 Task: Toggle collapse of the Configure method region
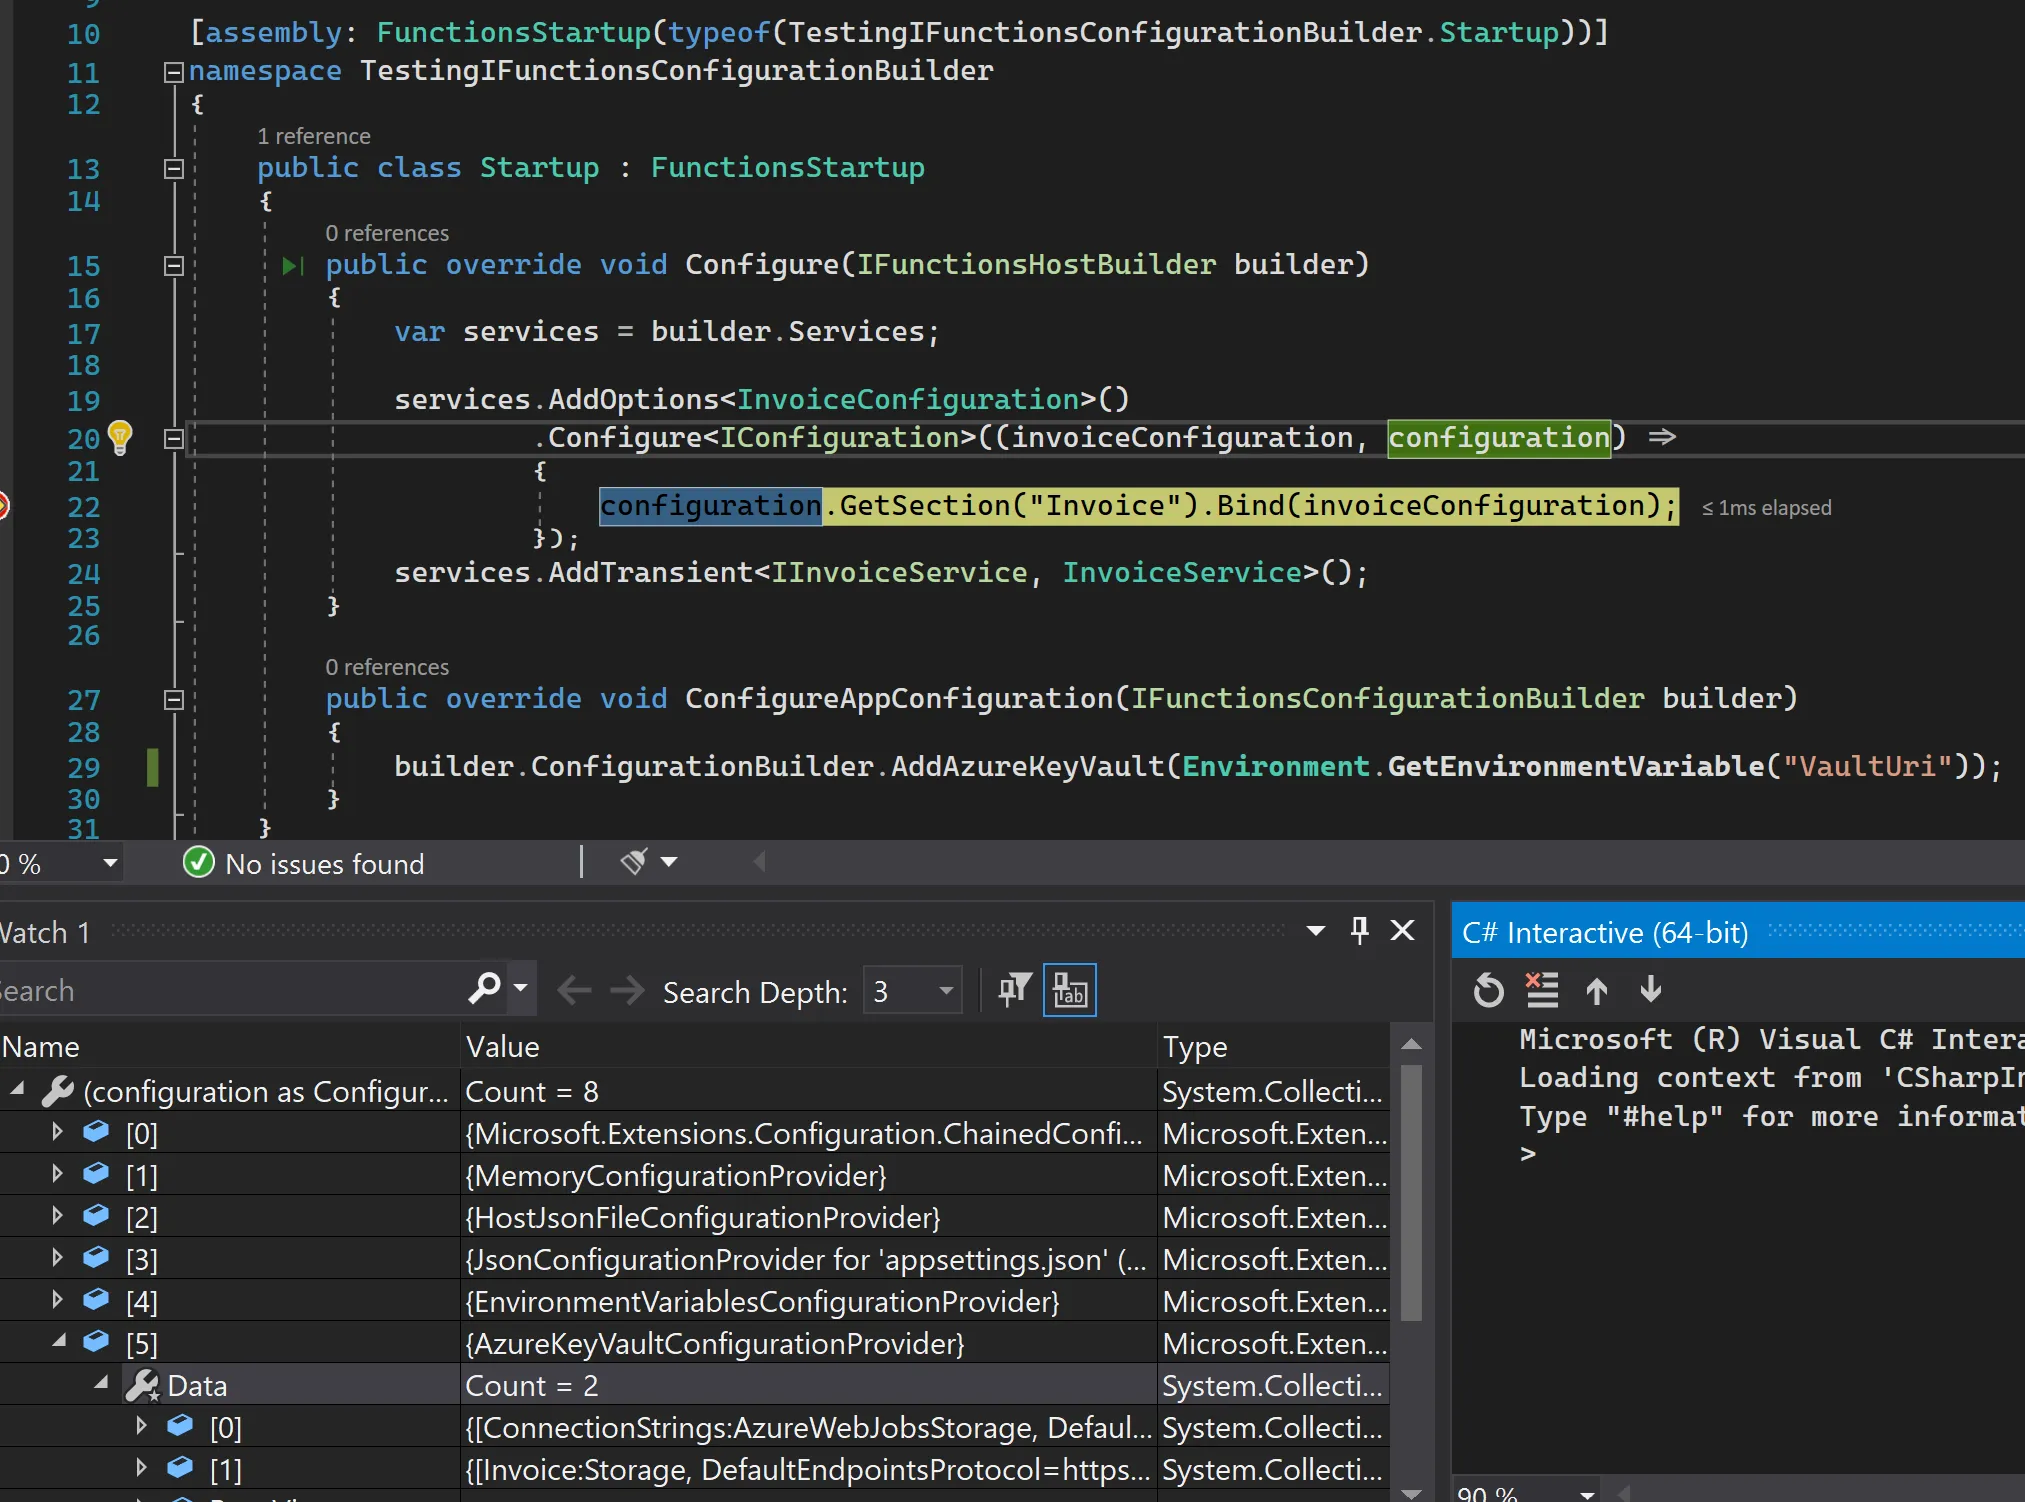pyautogui.click(x=174, y=265)
